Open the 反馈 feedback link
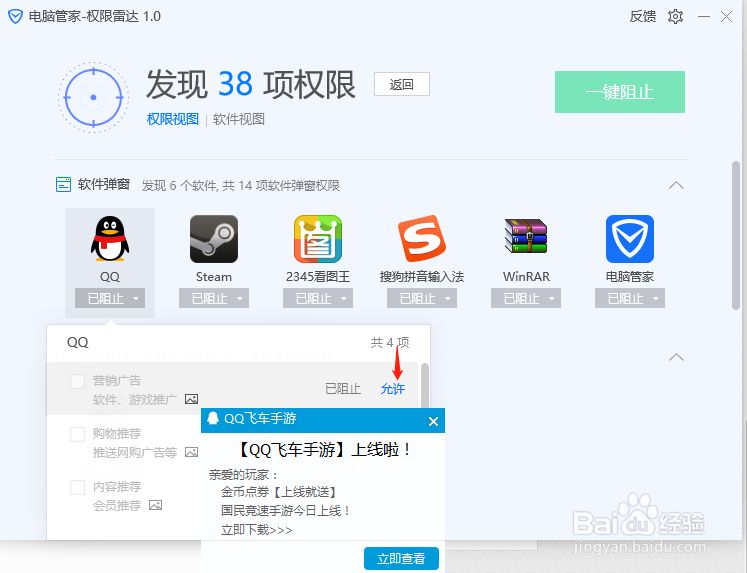This screenshot has width=747, height=573. click(x=643, y=17)
